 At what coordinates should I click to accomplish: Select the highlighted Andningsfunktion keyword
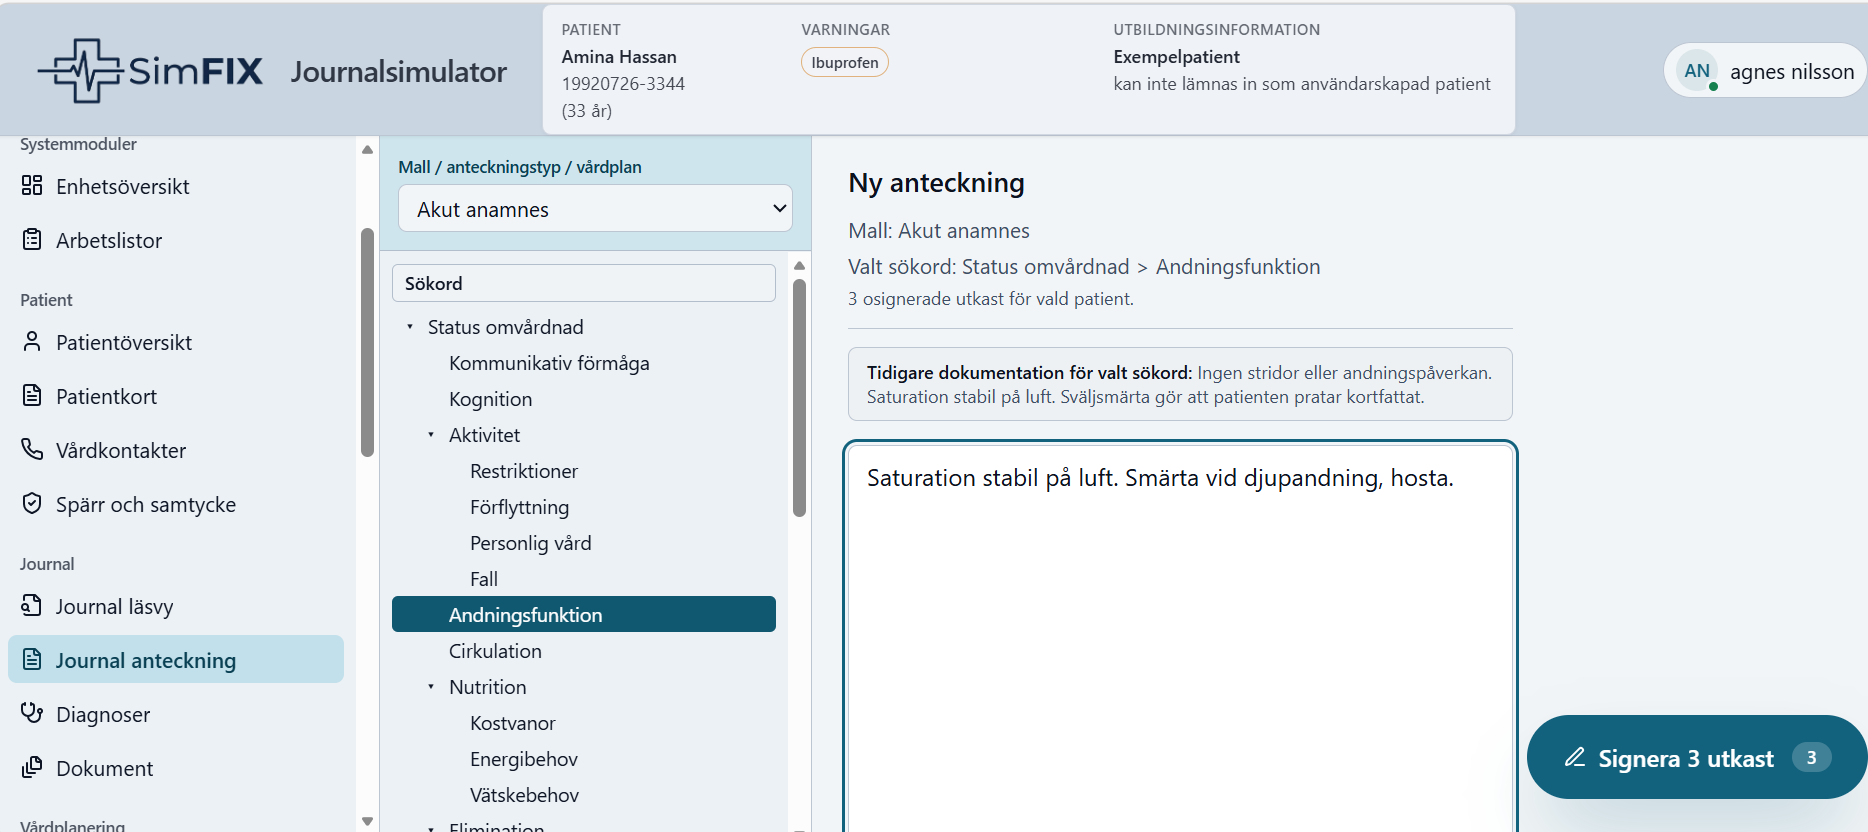[x=584, y=614]
